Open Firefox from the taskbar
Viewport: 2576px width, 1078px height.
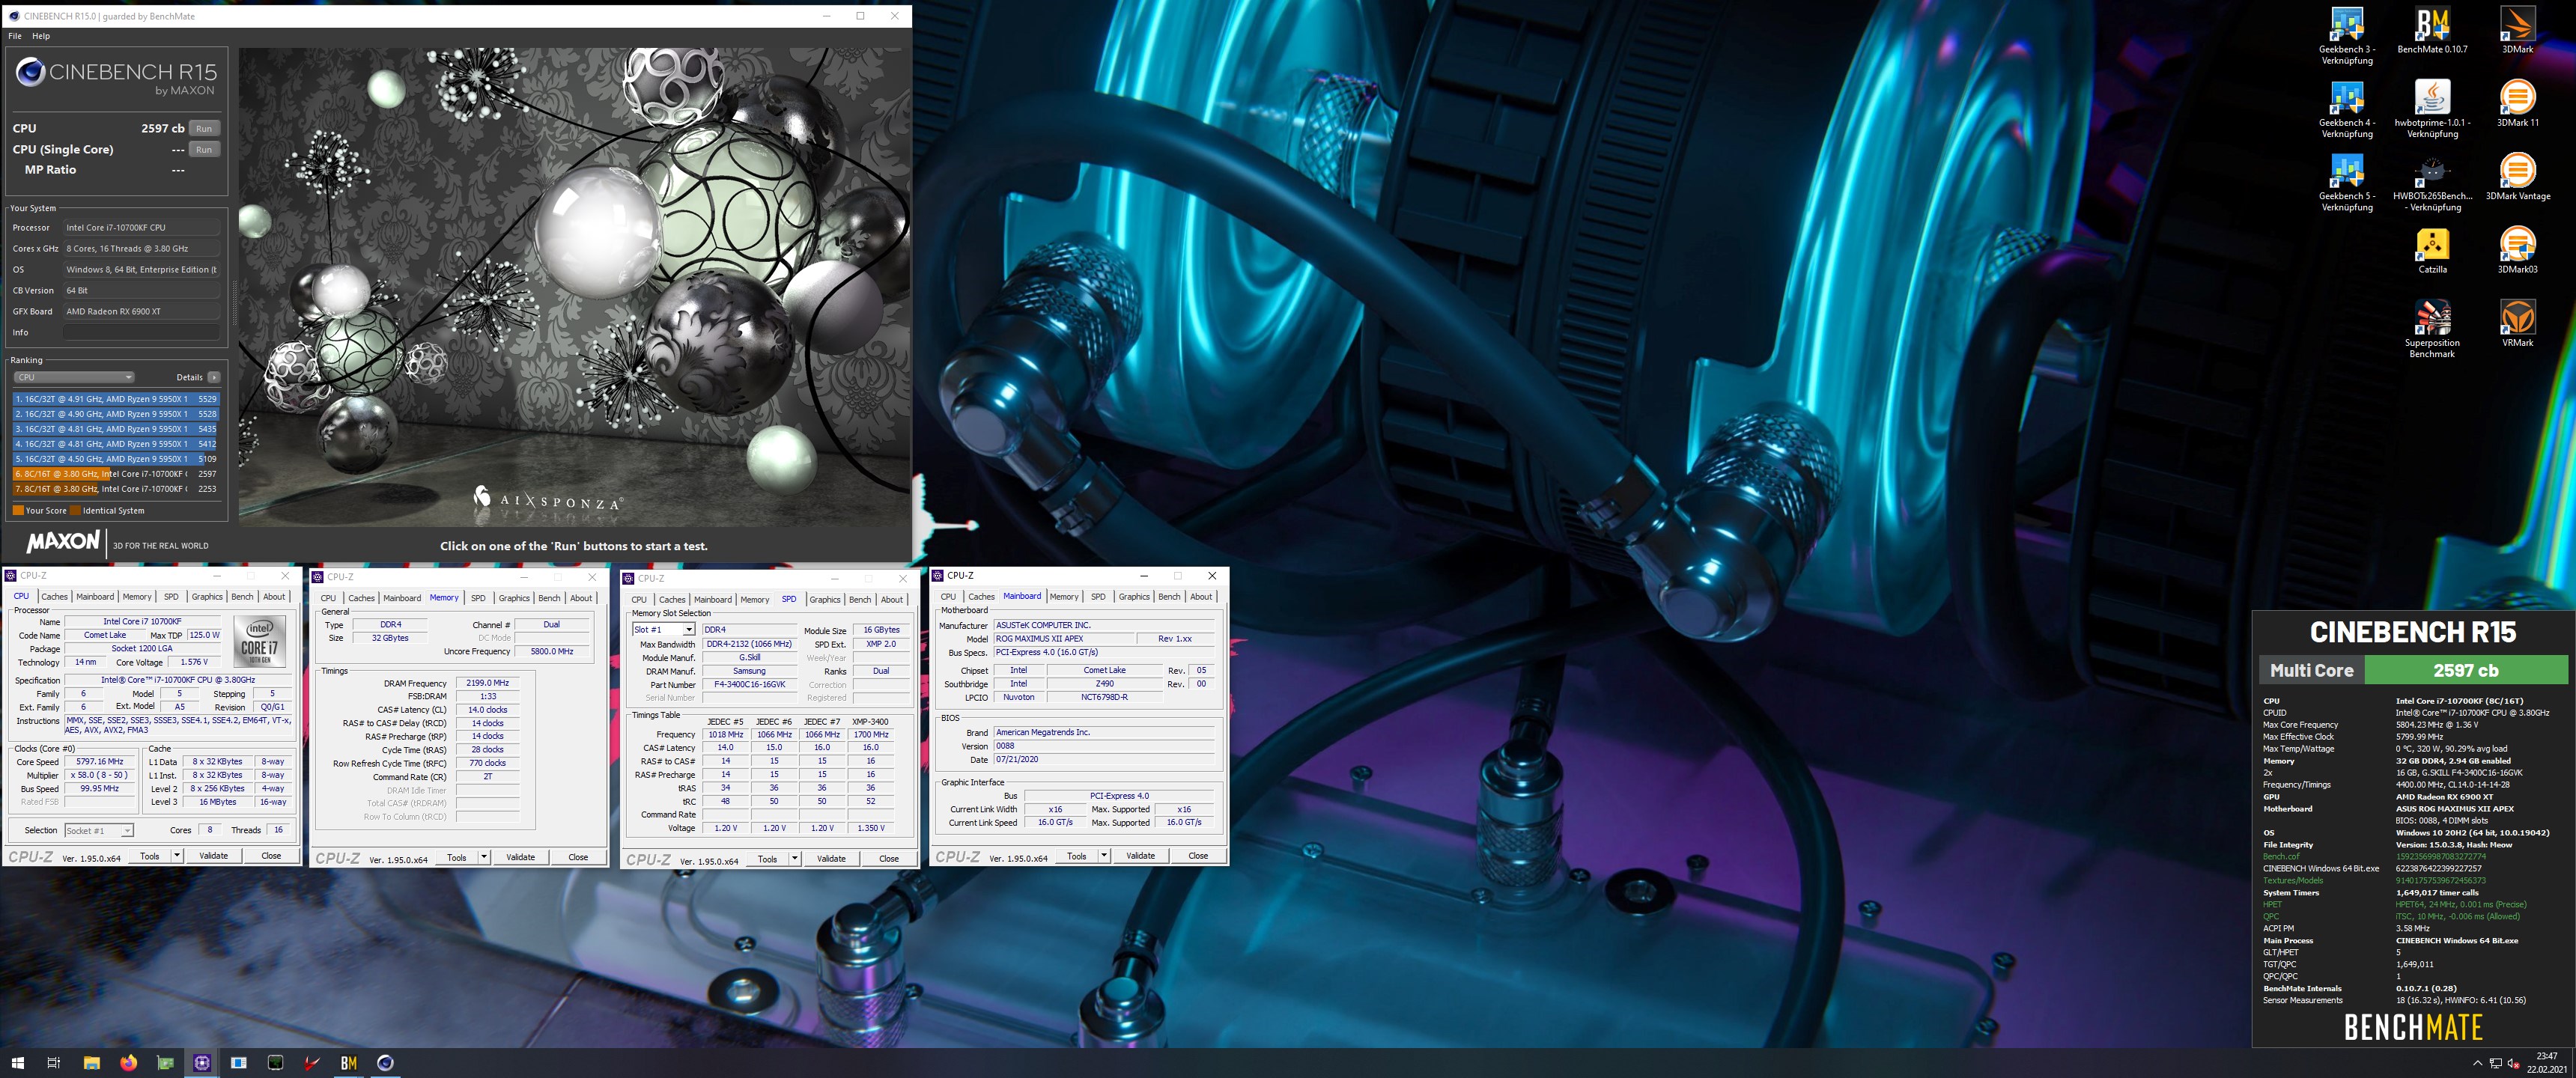(128, 1062)
